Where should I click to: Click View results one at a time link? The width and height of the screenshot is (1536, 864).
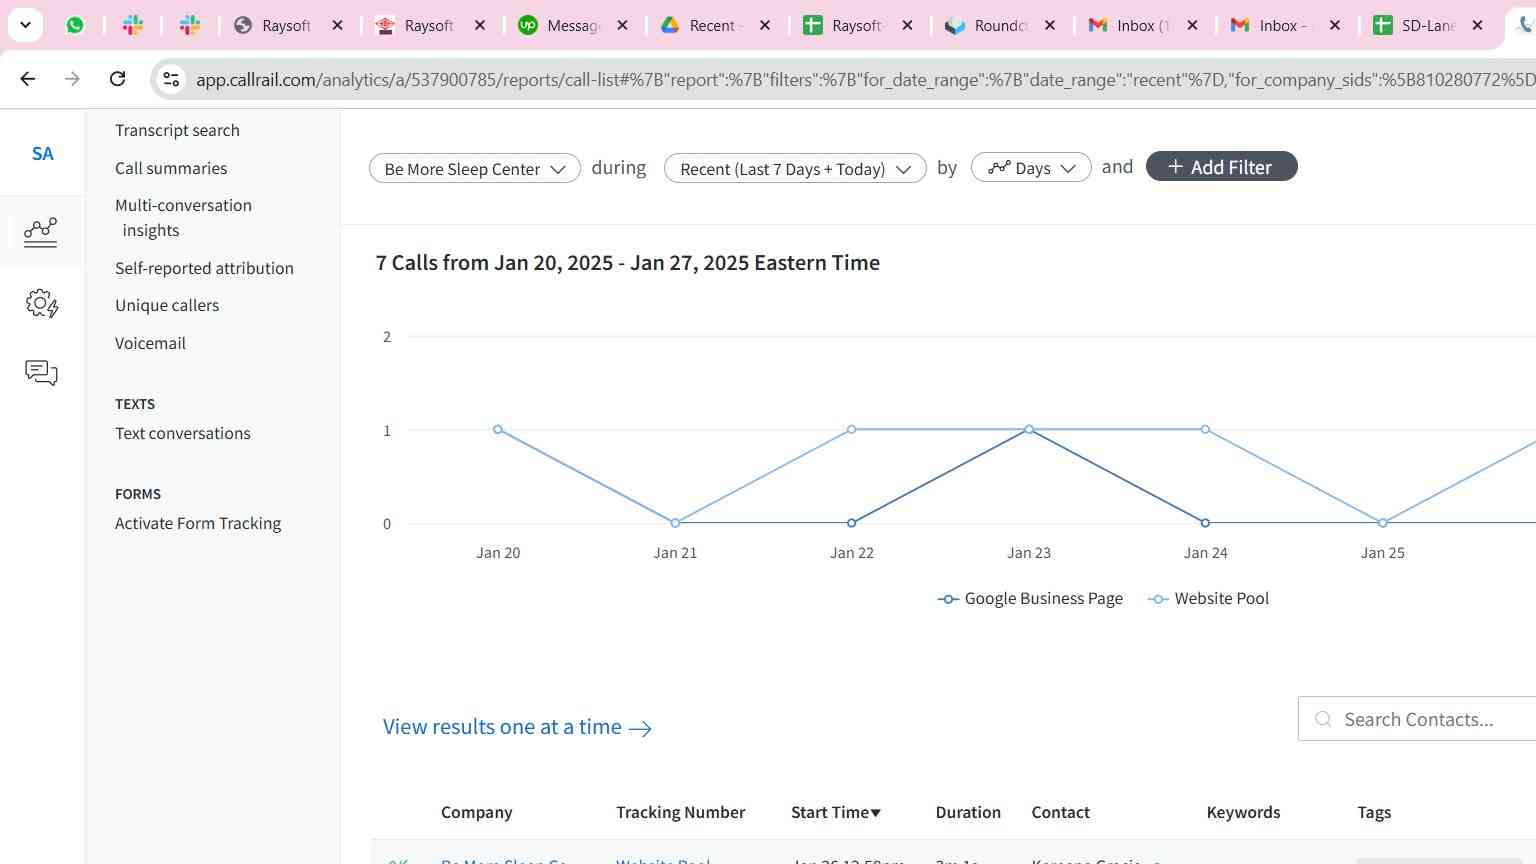point(517,727)
